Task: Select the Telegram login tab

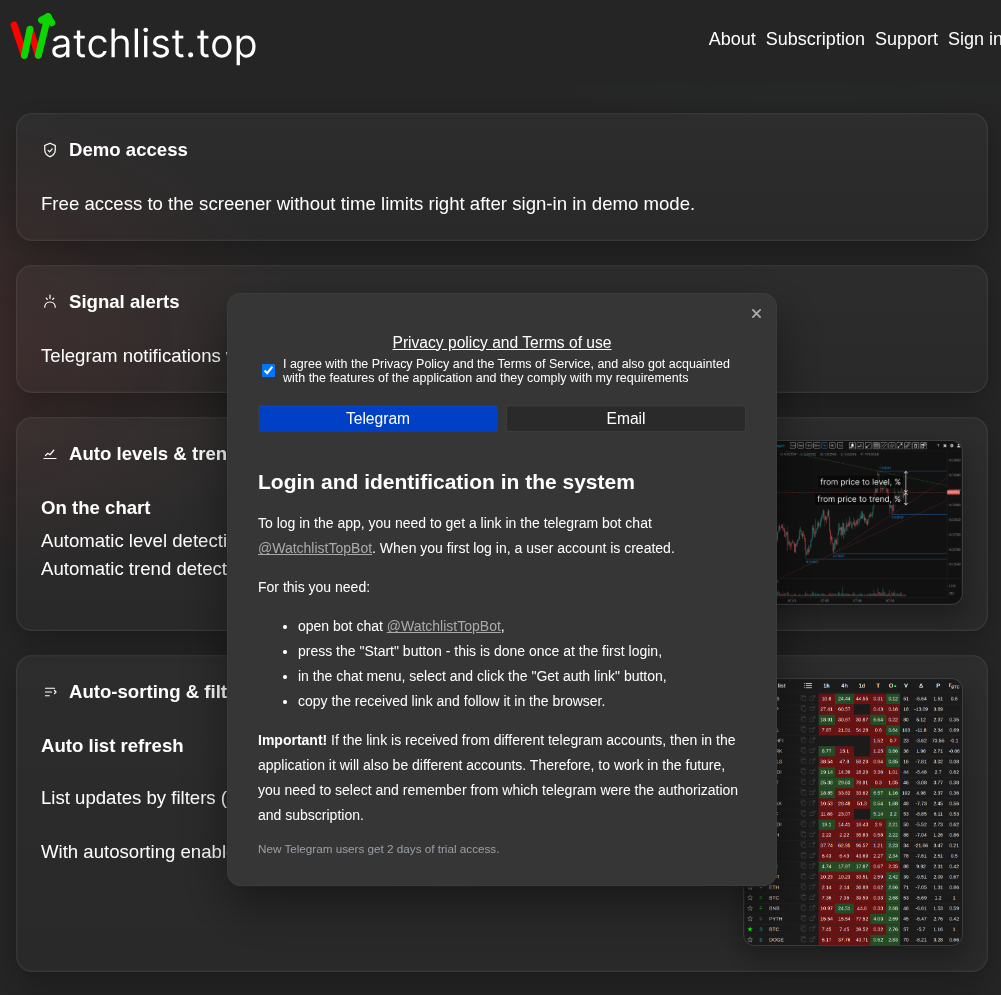Action: (x=378, y=419)
